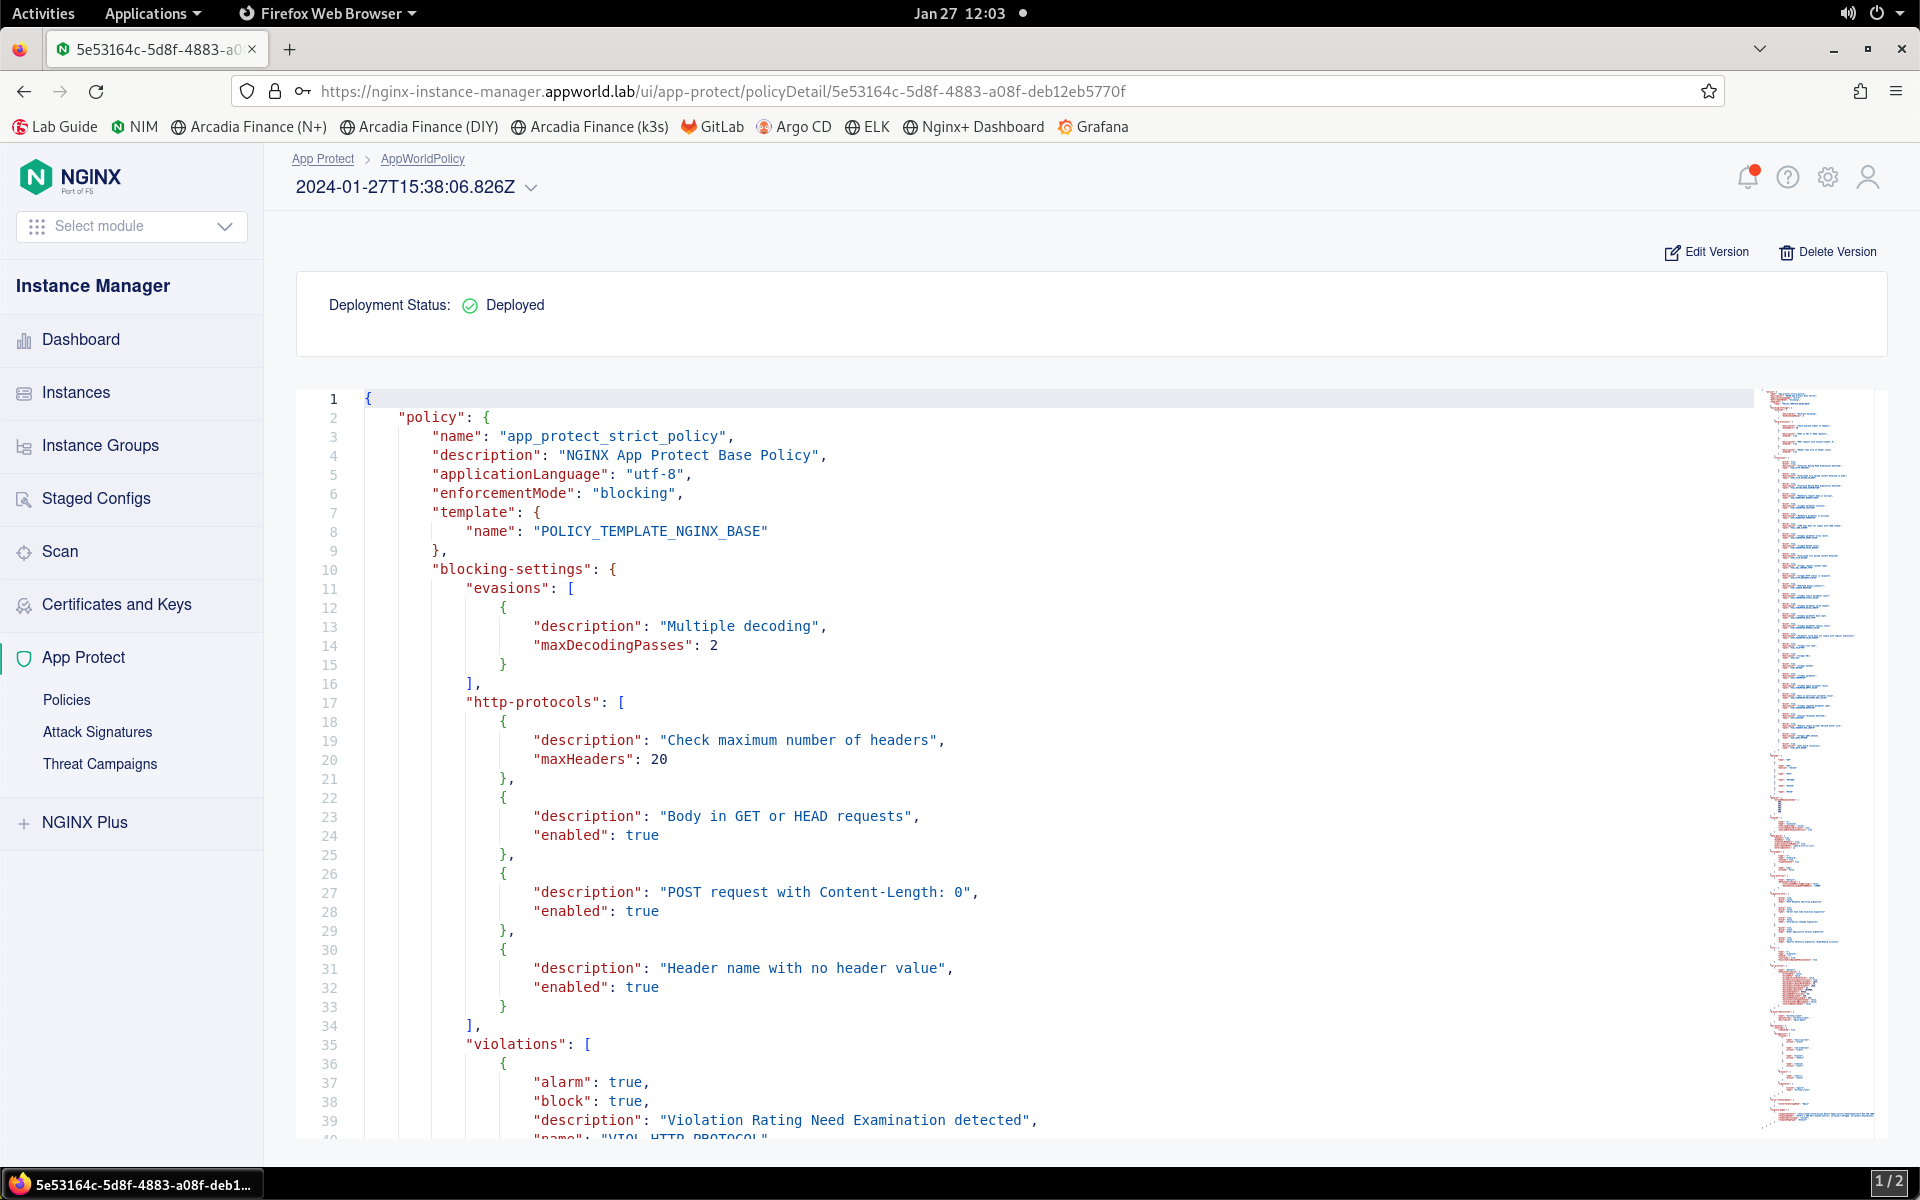Open the ELK bookmark

pyautogui.click(x=867, y=127)
